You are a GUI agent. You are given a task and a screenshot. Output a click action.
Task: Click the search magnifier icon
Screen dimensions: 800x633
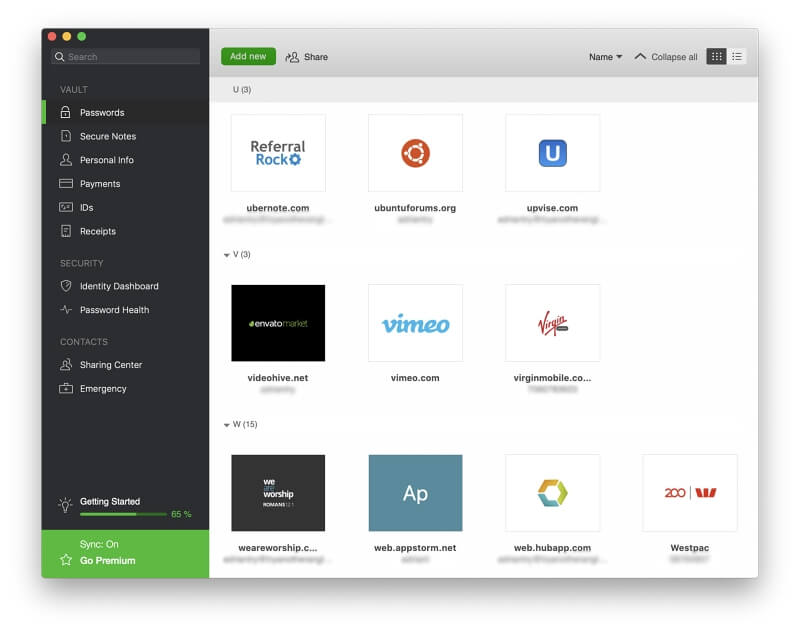[x=59, y=57]
